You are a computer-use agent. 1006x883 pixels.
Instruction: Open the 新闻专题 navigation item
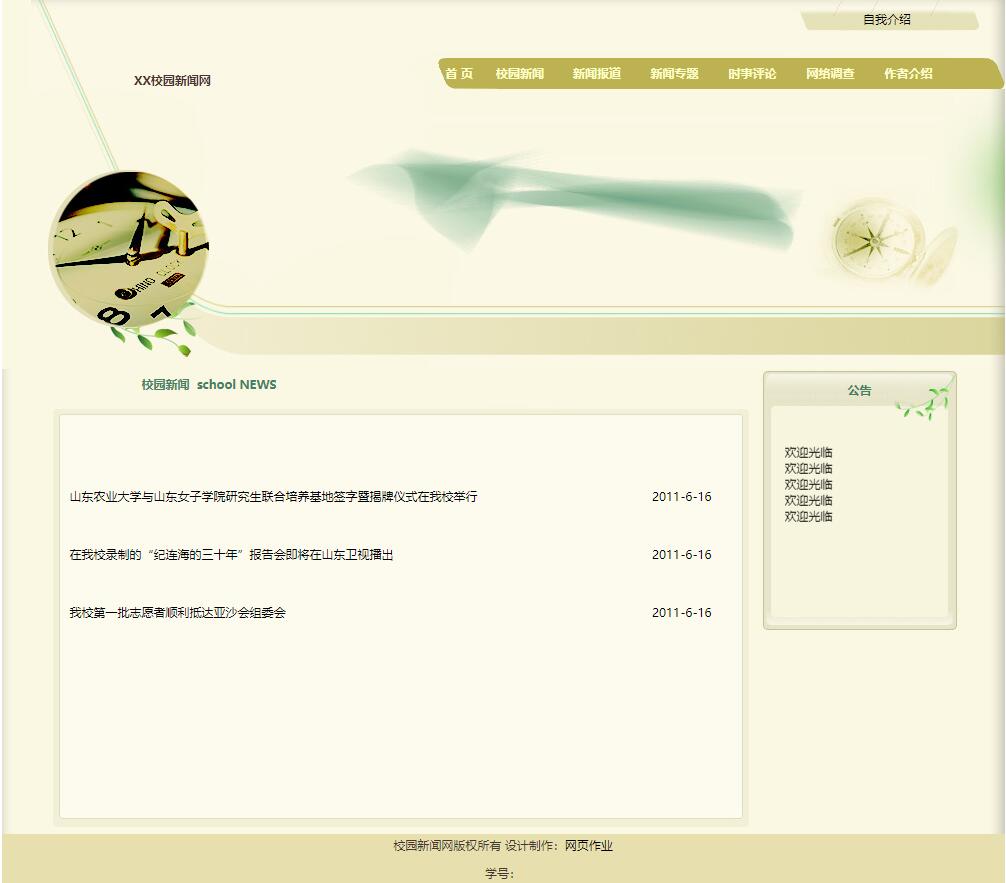click(674, 74)
